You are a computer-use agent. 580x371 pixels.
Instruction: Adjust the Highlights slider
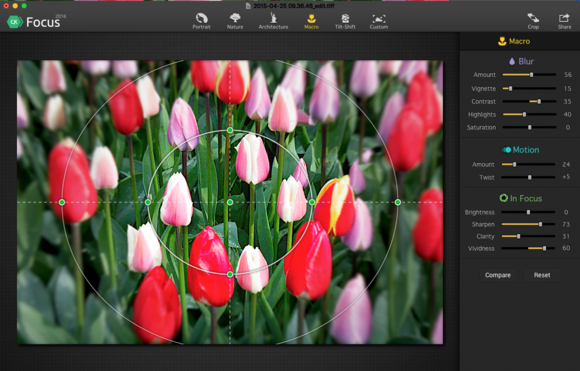(x=529, y=114)
